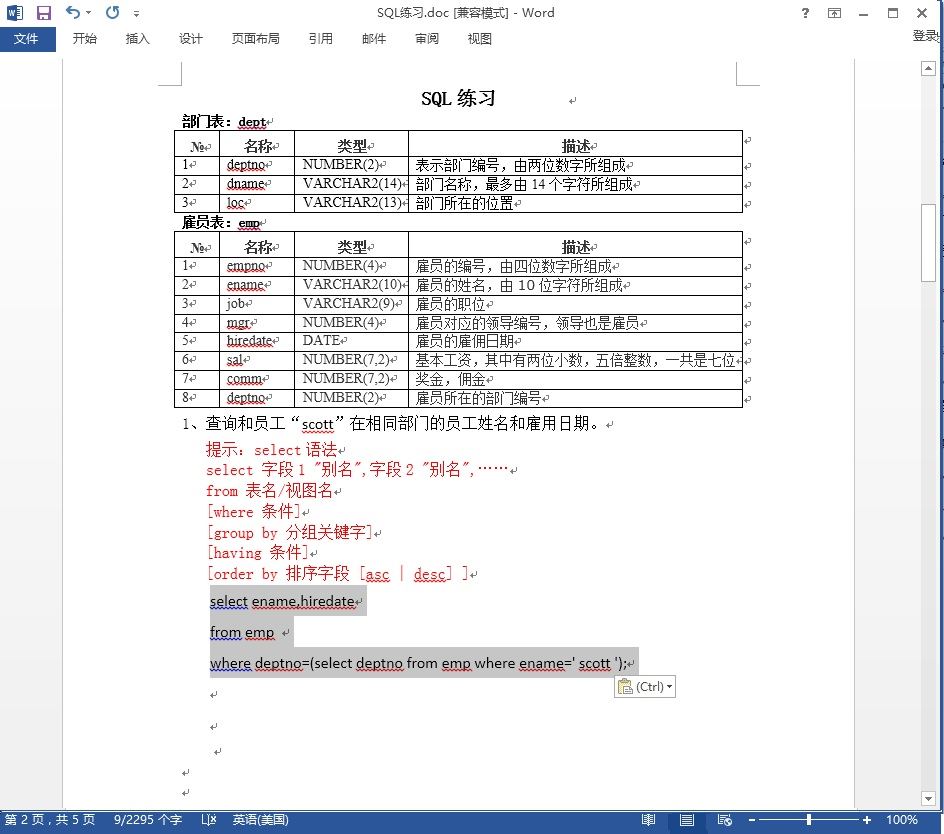Screen dimensions: 944x834
Task: Open Word Help question mark
Action: point(806,13)
